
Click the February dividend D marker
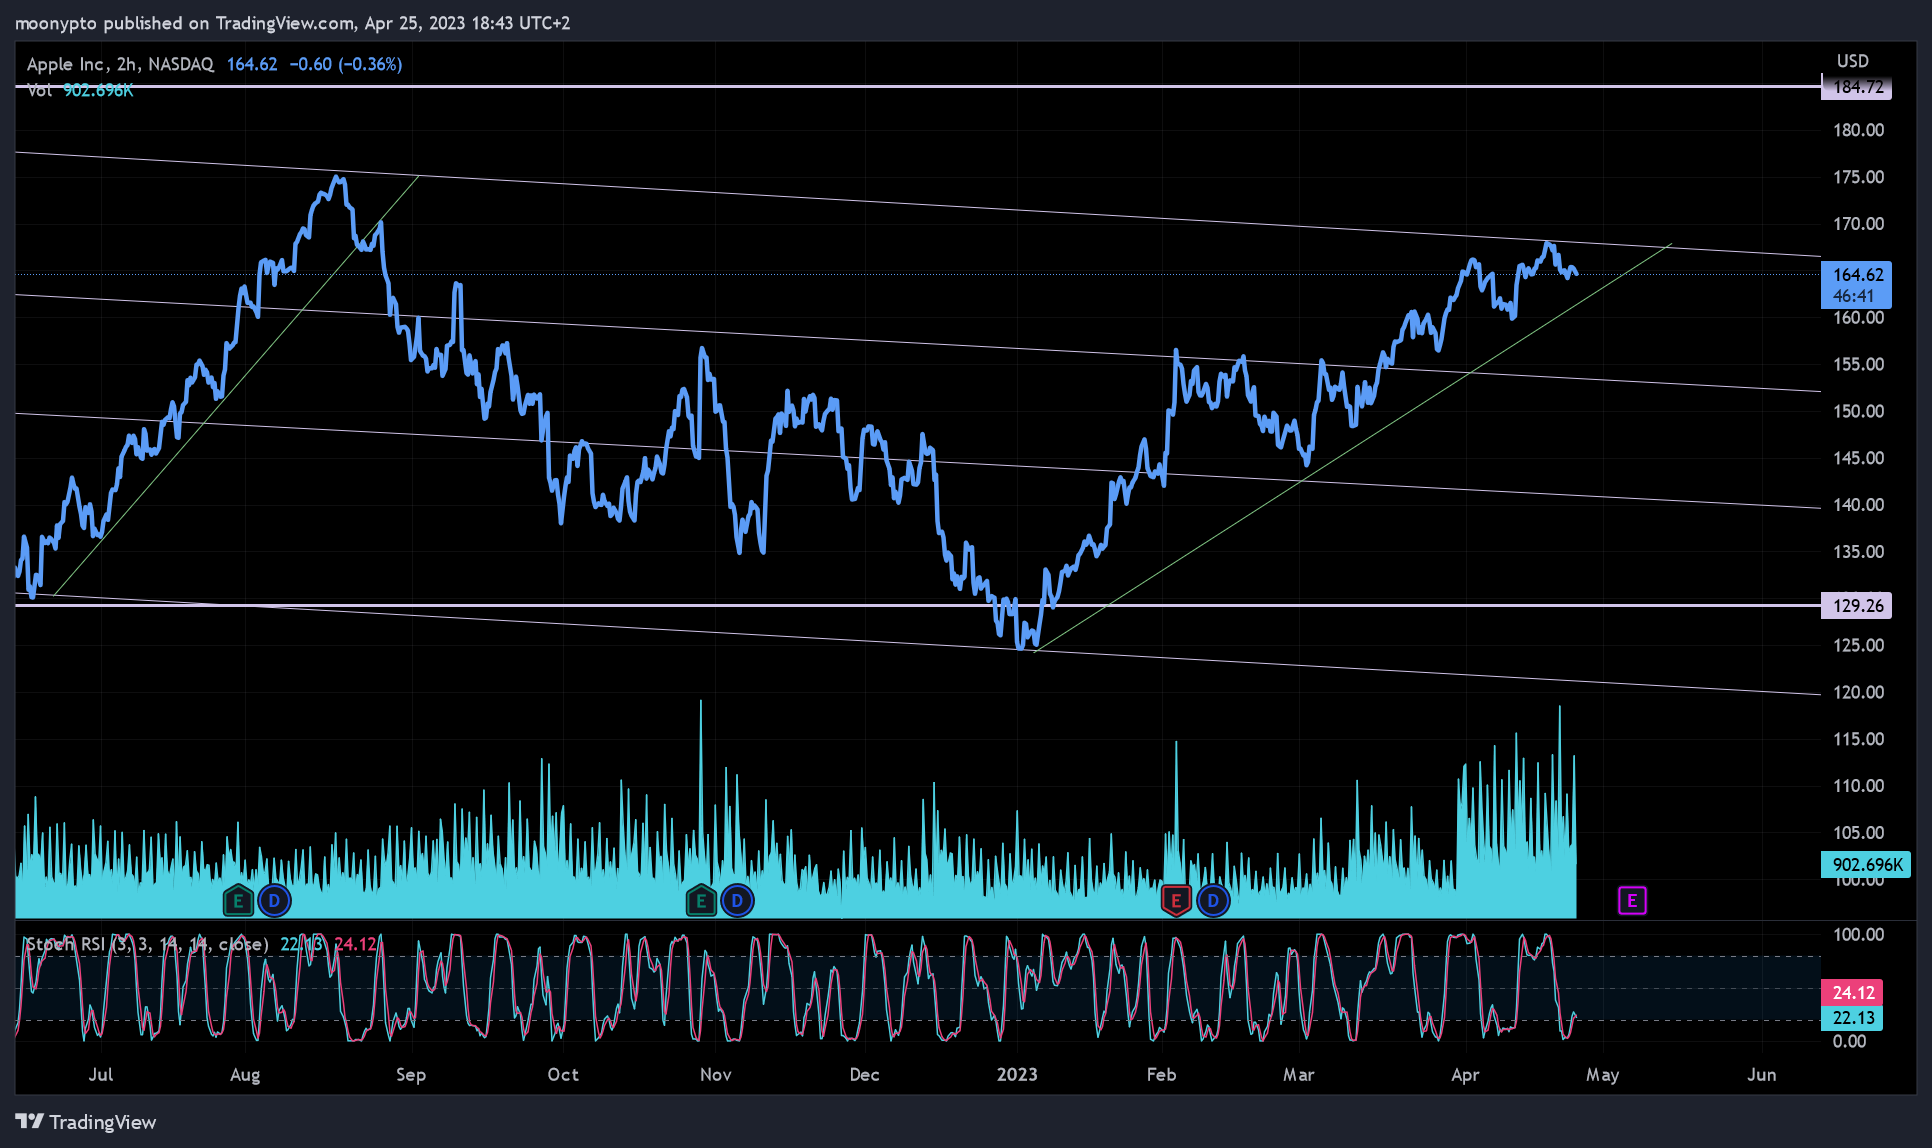point(1213,901)
